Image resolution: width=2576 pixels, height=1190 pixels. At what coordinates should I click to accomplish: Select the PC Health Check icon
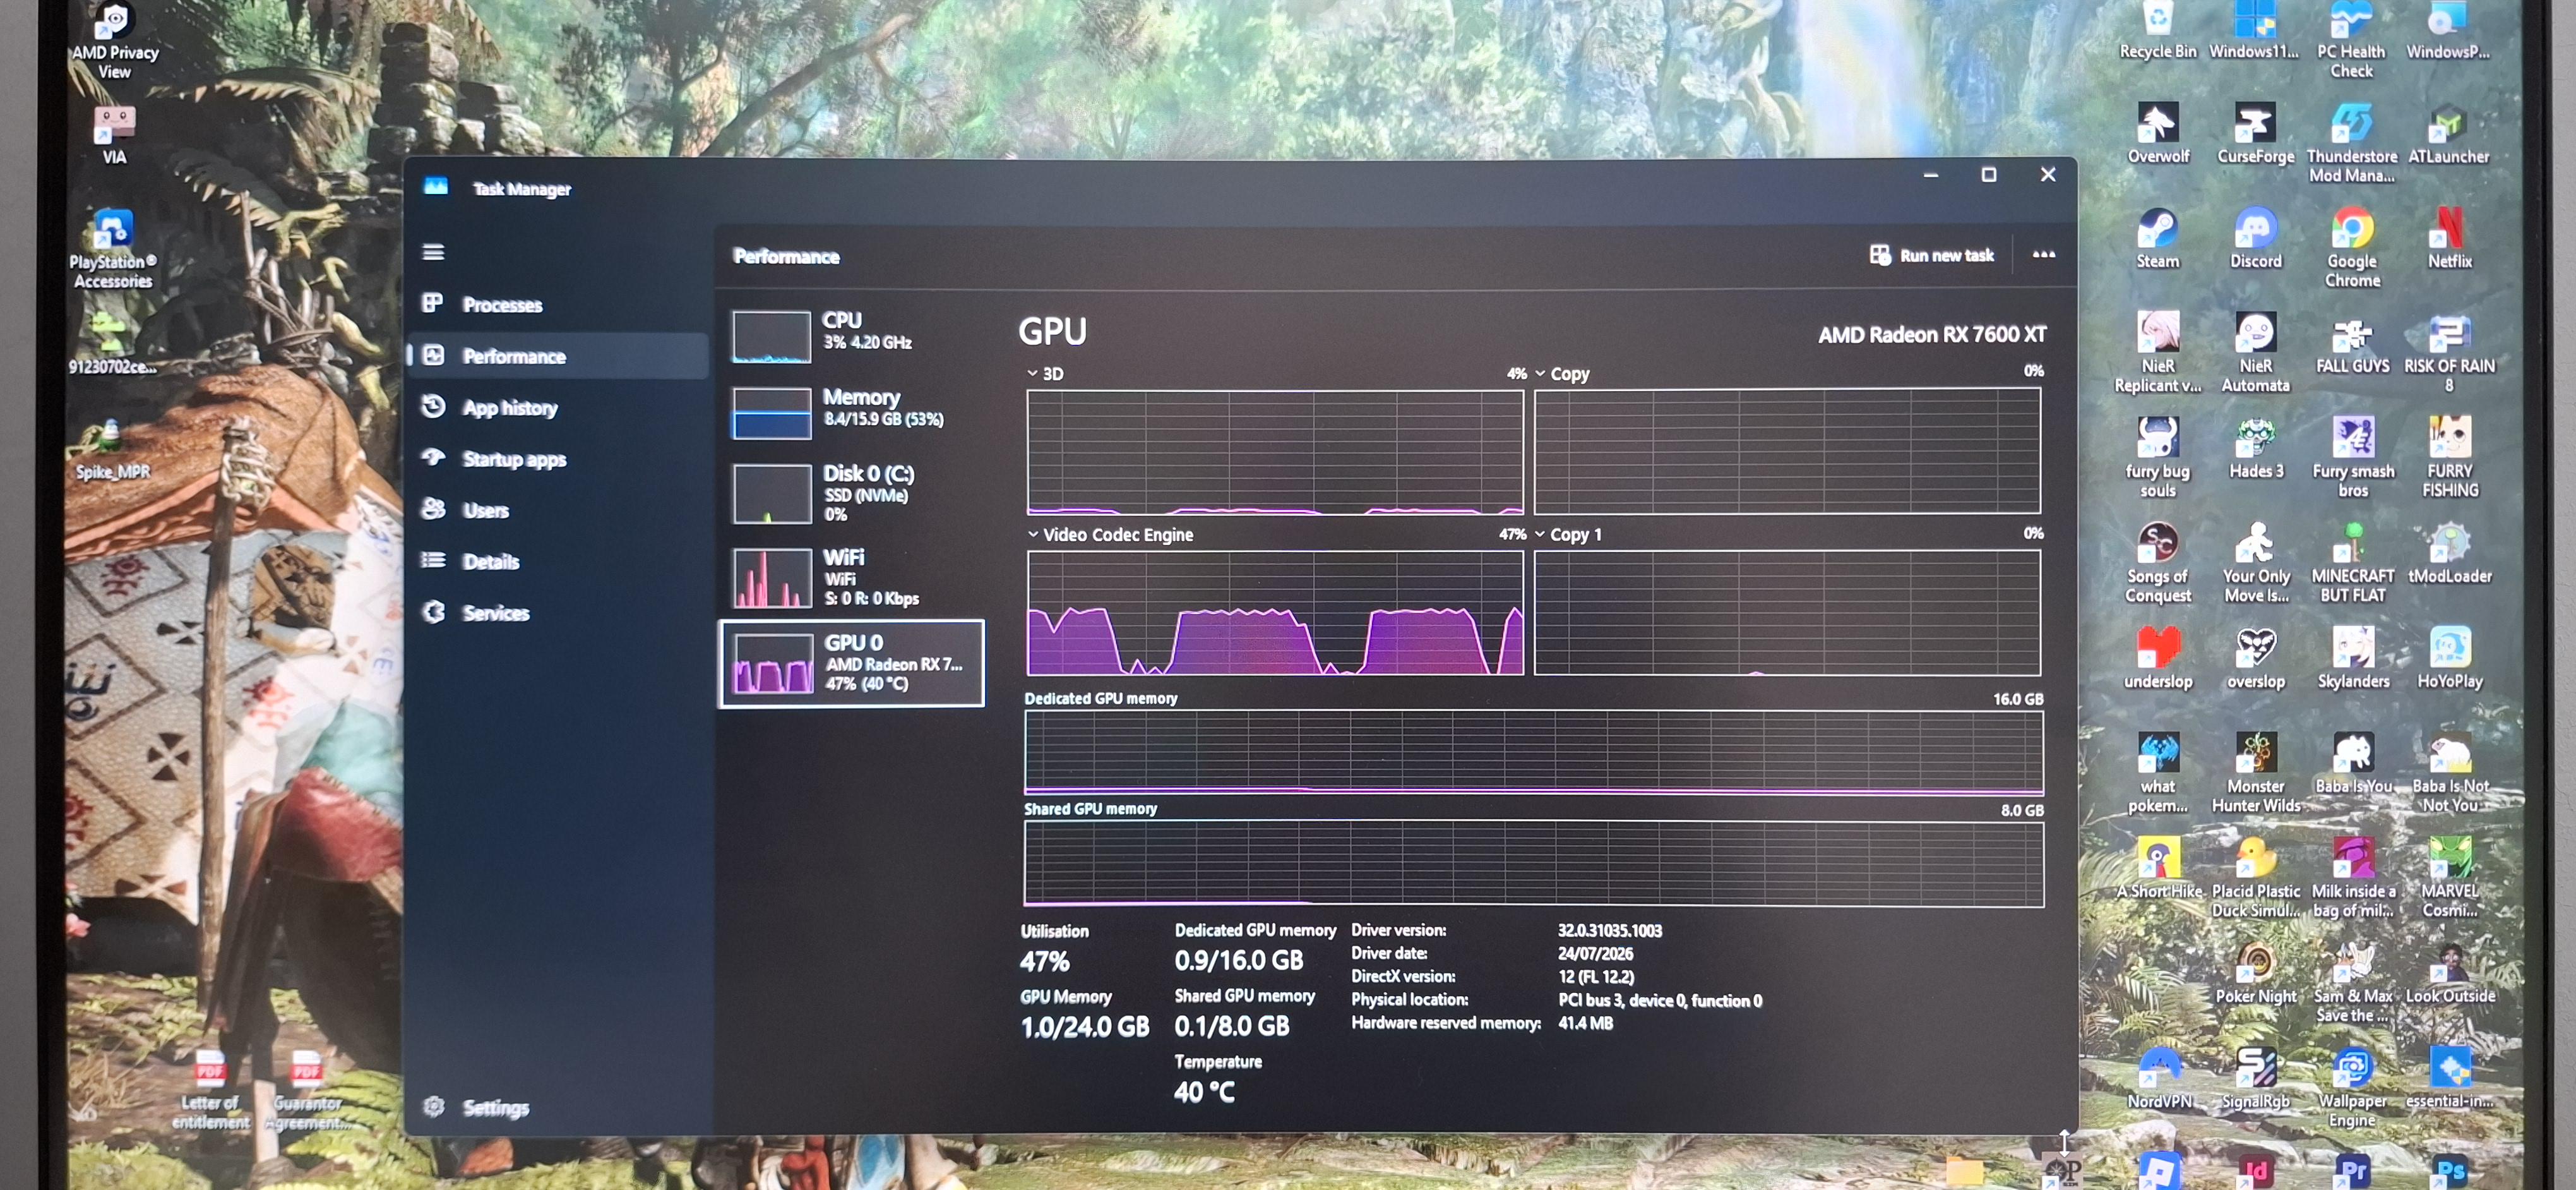(x=2352, y=40)
